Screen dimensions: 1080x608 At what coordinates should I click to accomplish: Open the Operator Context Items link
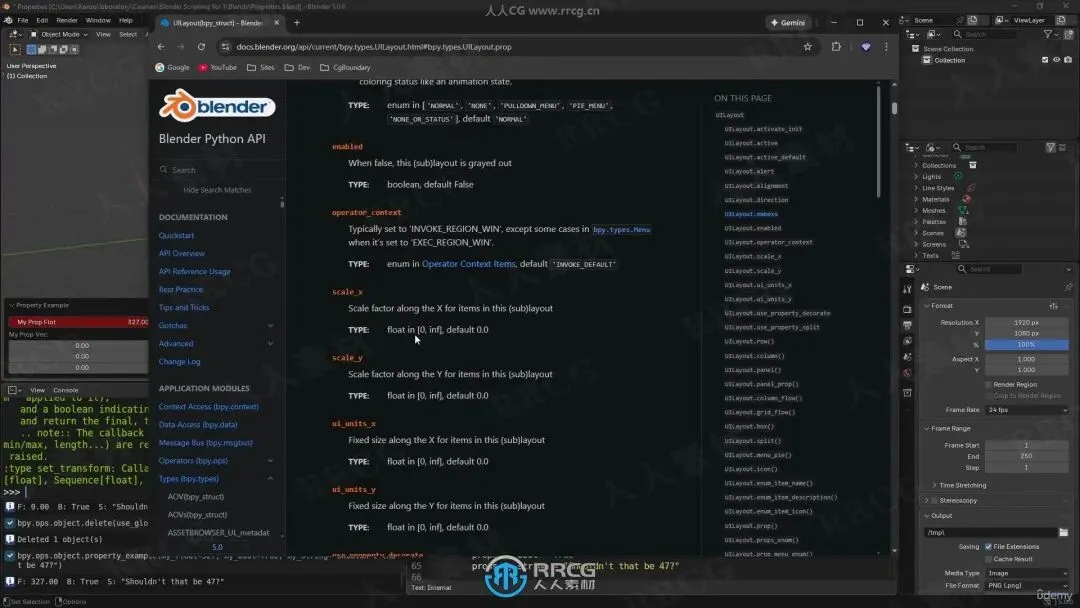coord(468,264)
